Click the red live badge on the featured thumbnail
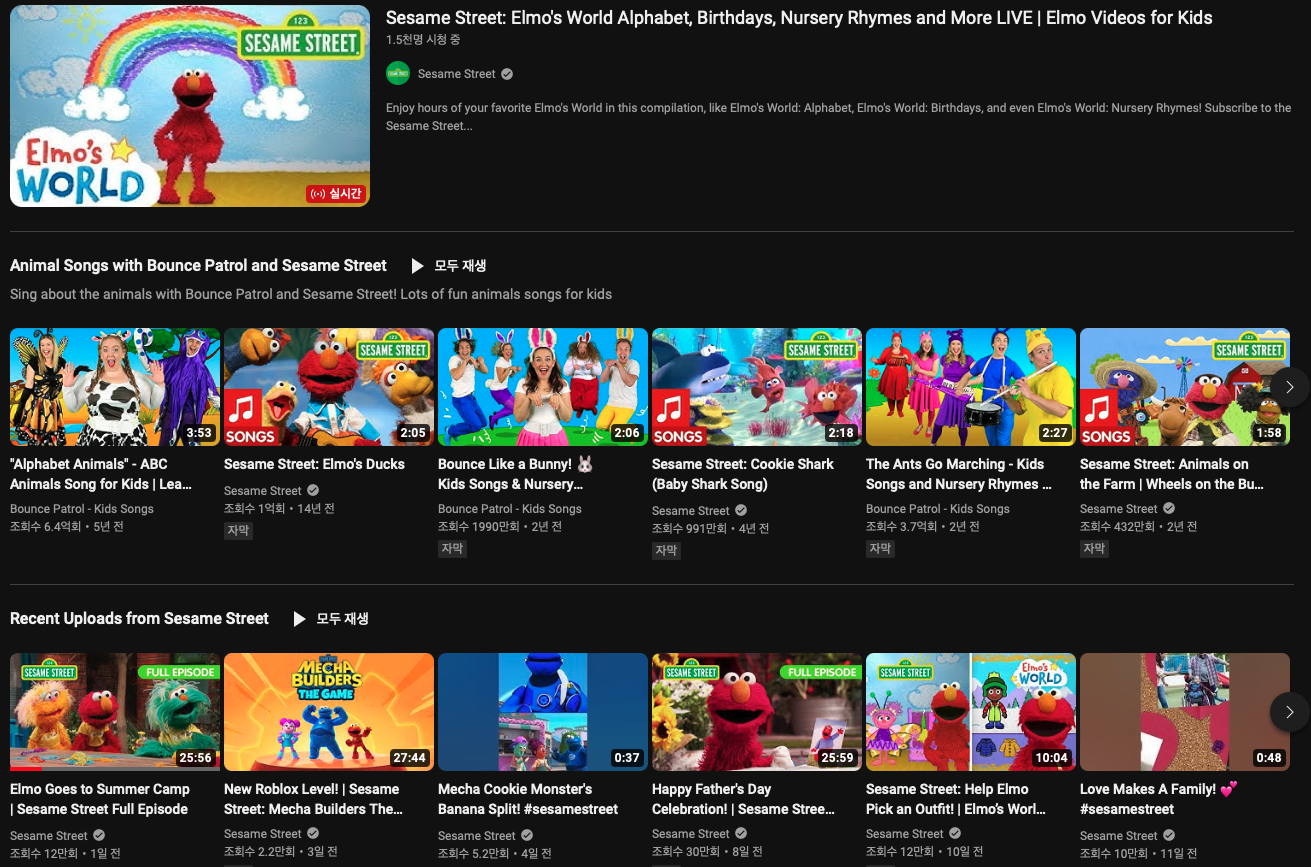This screenshot has height=867, width=1311. tap(336, 194)
